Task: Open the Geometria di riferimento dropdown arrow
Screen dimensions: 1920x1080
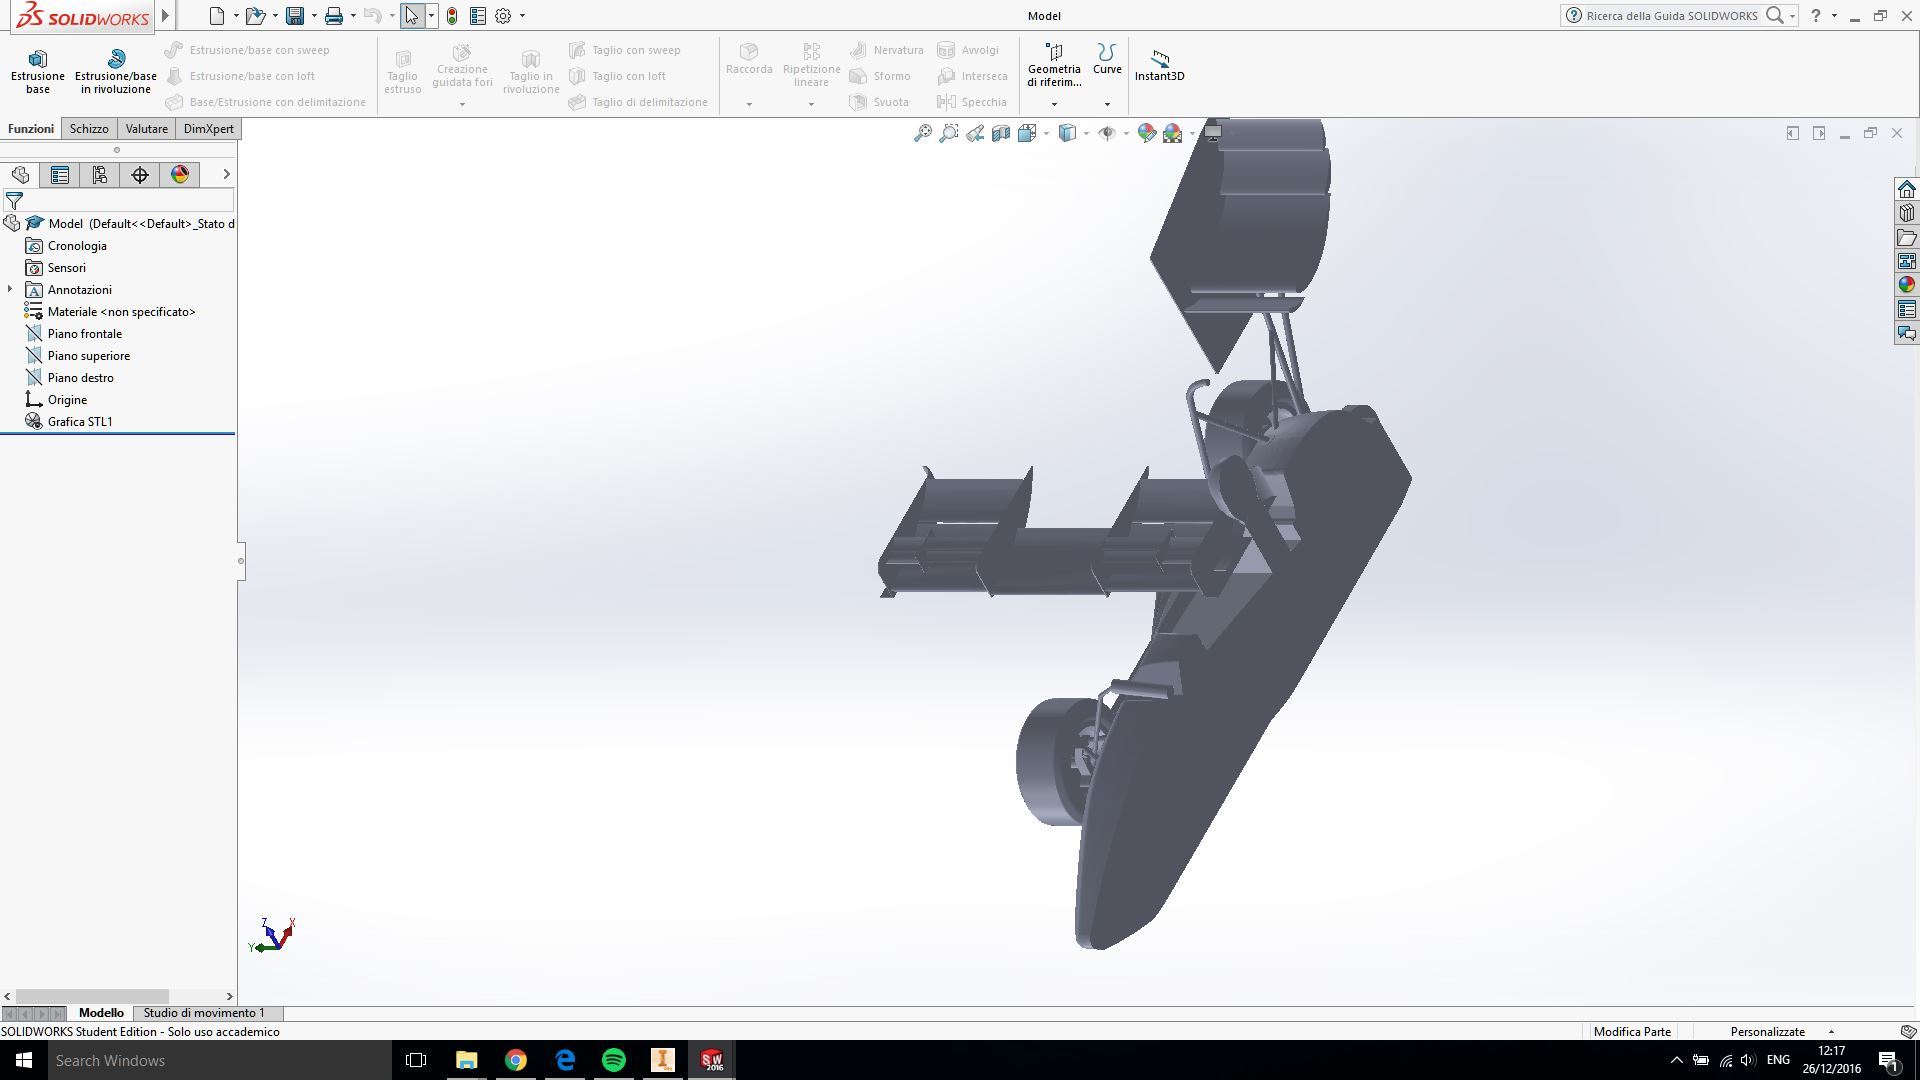Action: [1054, 104]
